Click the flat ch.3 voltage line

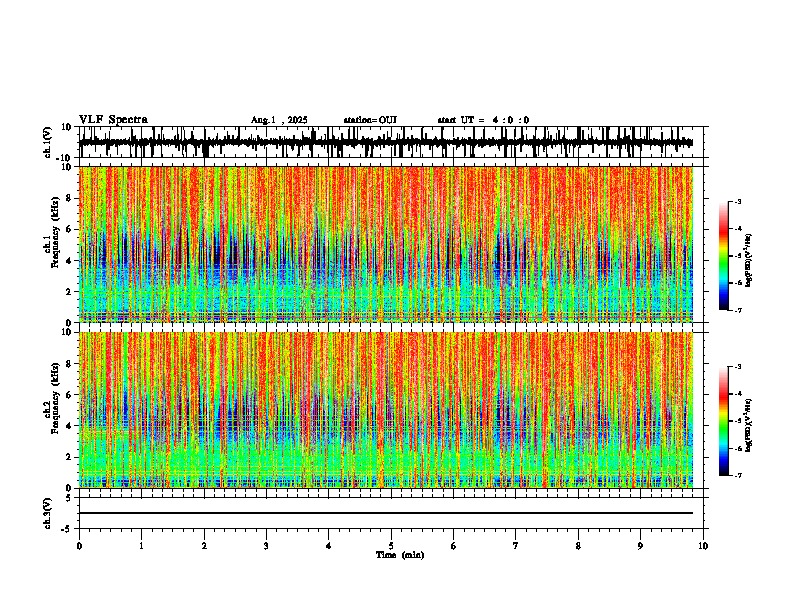pos(386,513)
